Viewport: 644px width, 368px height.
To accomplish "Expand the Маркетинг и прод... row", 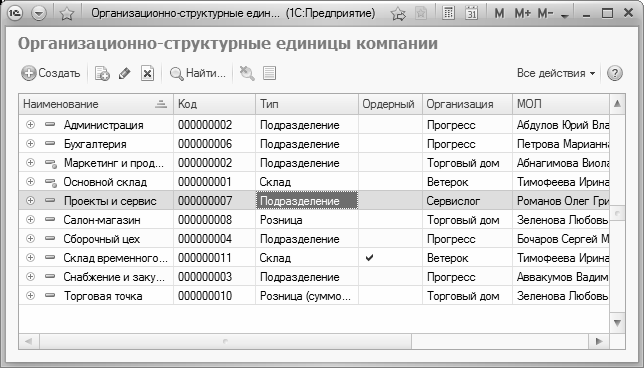I will (x=30, y=162).
